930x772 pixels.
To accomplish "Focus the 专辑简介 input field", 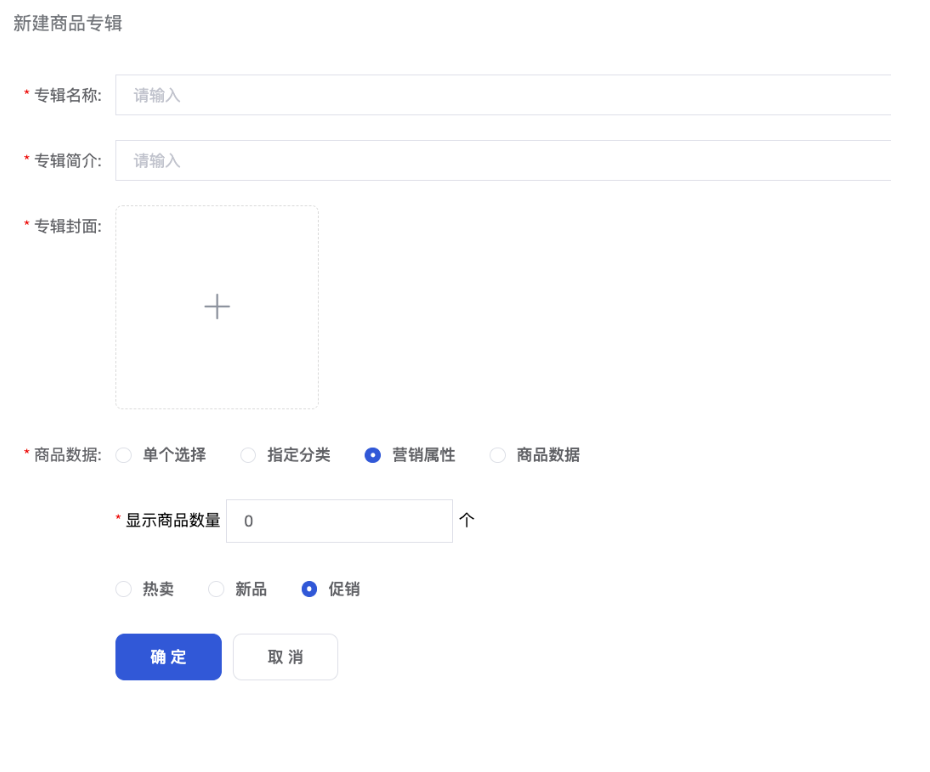I will [502, 161].
